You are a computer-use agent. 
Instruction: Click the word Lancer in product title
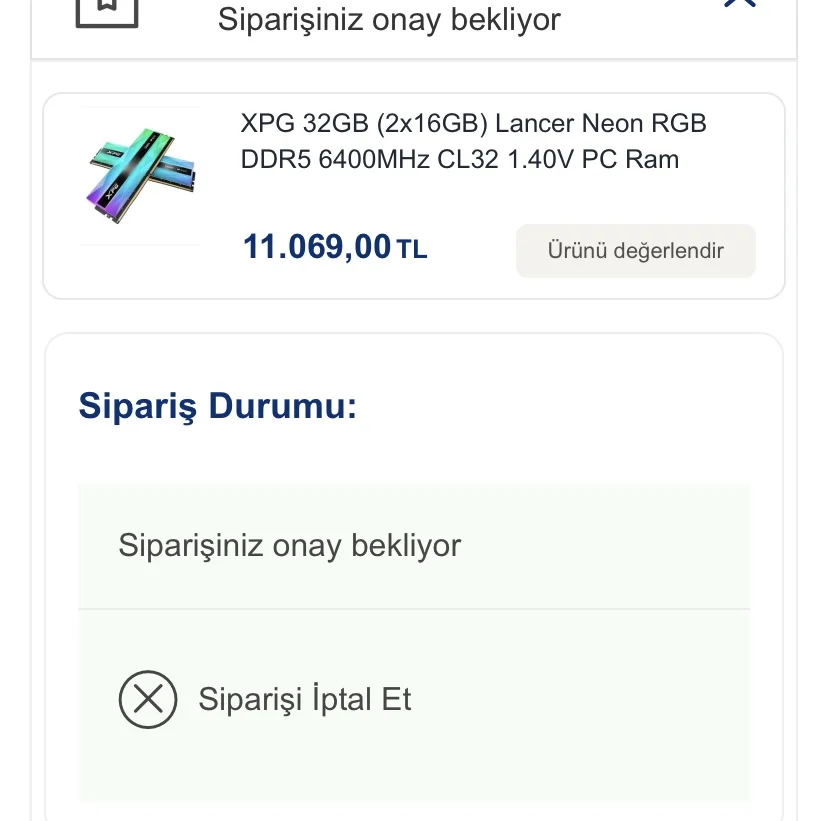click(x=535, y=124)
